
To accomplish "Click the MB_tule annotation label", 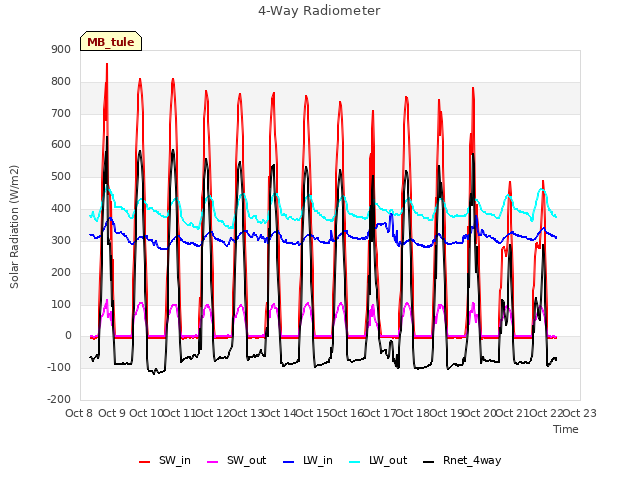I will (111, 41).
